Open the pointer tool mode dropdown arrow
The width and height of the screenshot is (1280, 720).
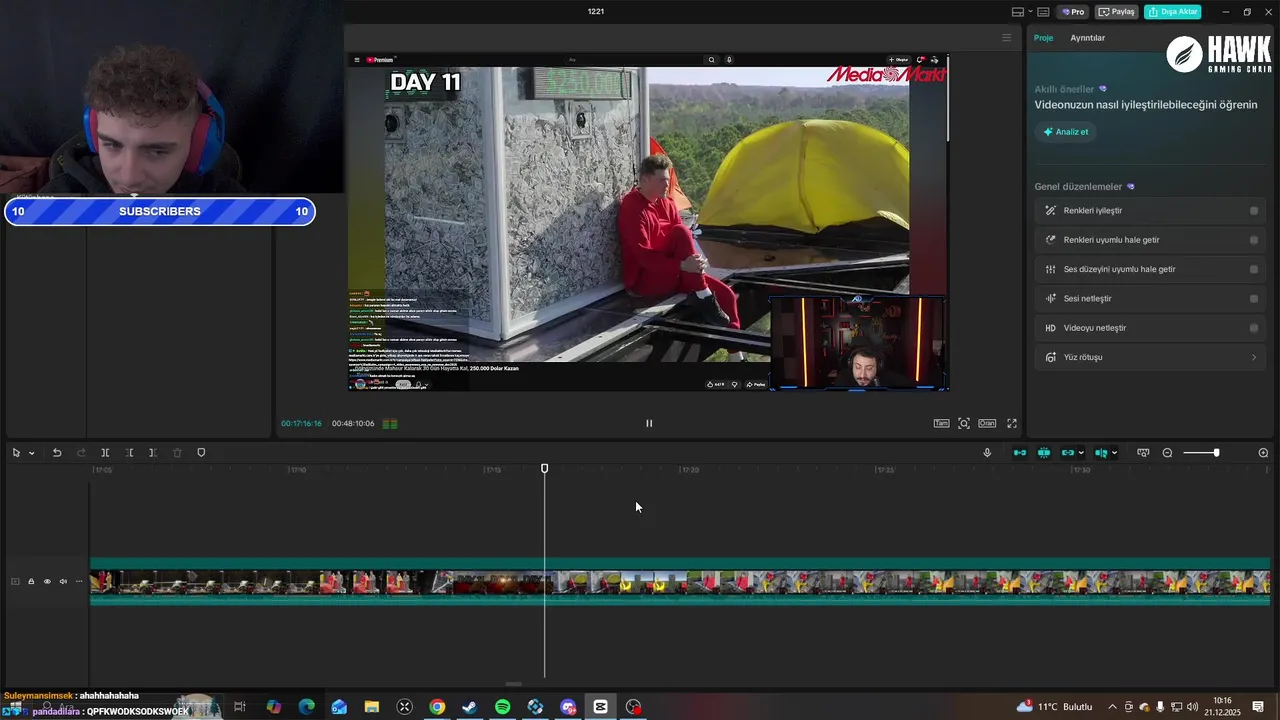[x=31, y=453]
